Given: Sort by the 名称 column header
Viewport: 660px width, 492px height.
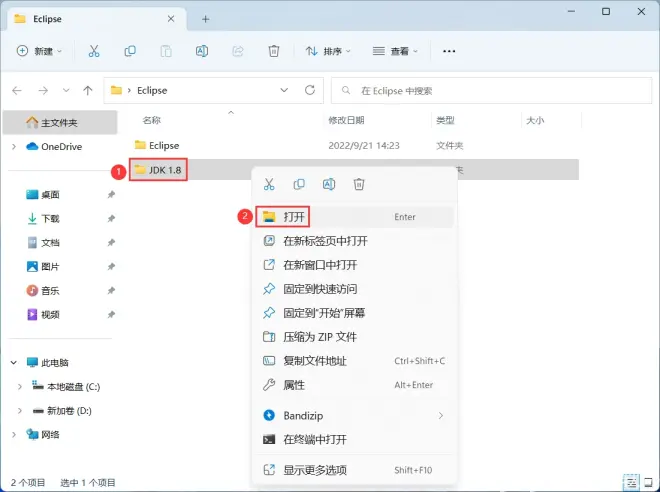Looking at the screenshot, I should [x=151, y=120].
